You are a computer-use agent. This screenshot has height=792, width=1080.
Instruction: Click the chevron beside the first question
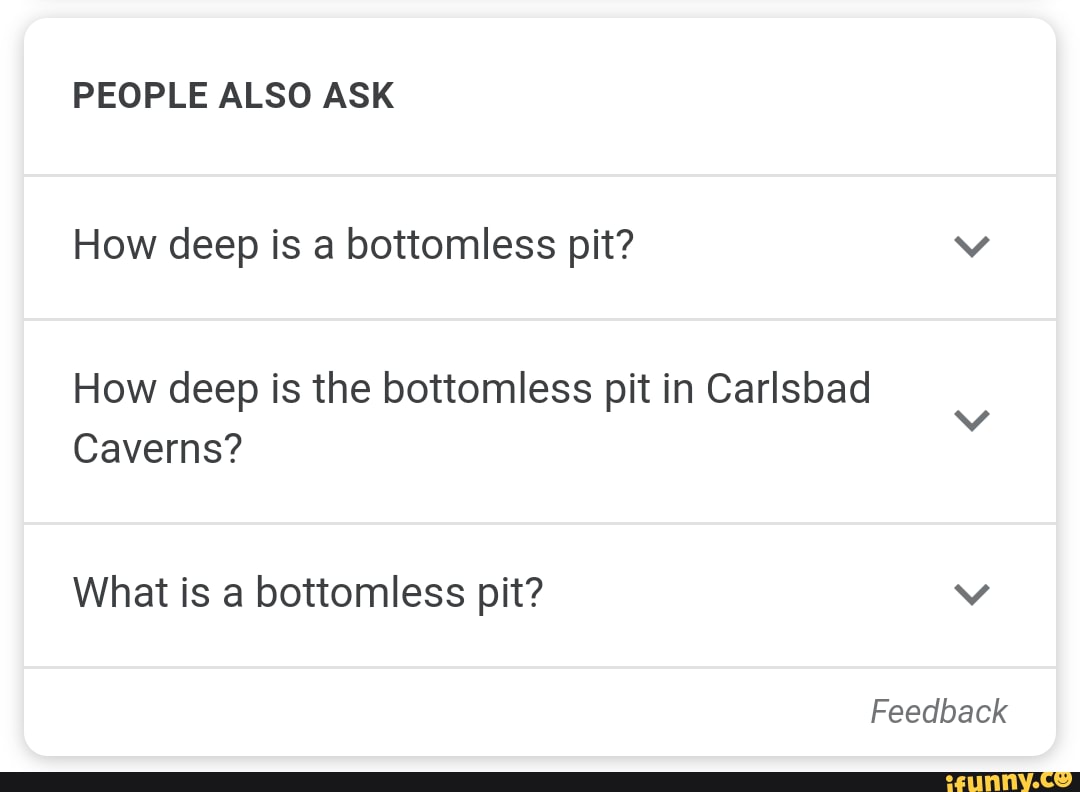[x=971, y=247]
